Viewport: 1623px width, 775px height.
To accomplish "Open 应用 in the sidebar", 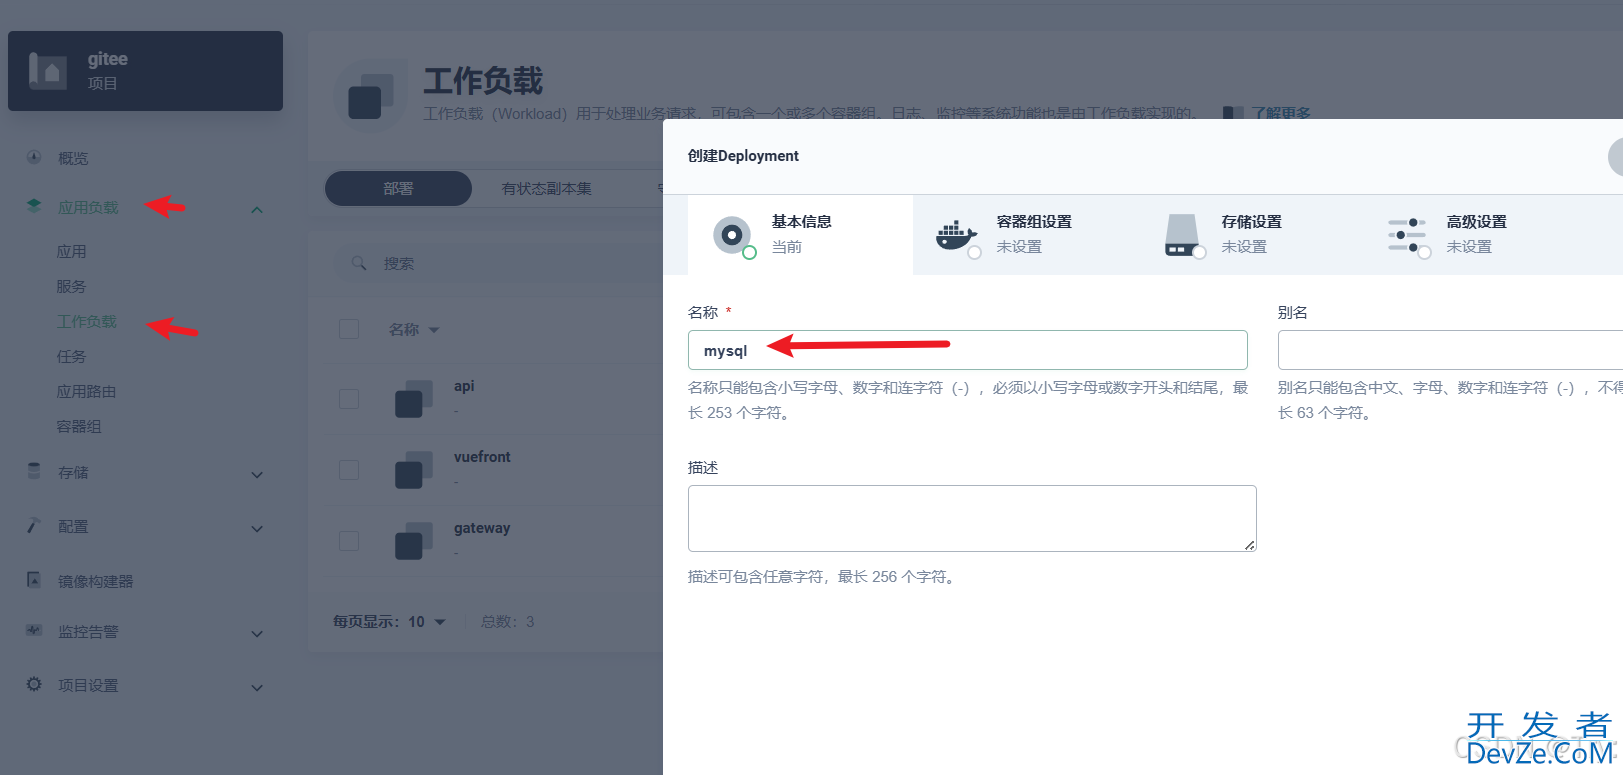I will coord(71,251).
